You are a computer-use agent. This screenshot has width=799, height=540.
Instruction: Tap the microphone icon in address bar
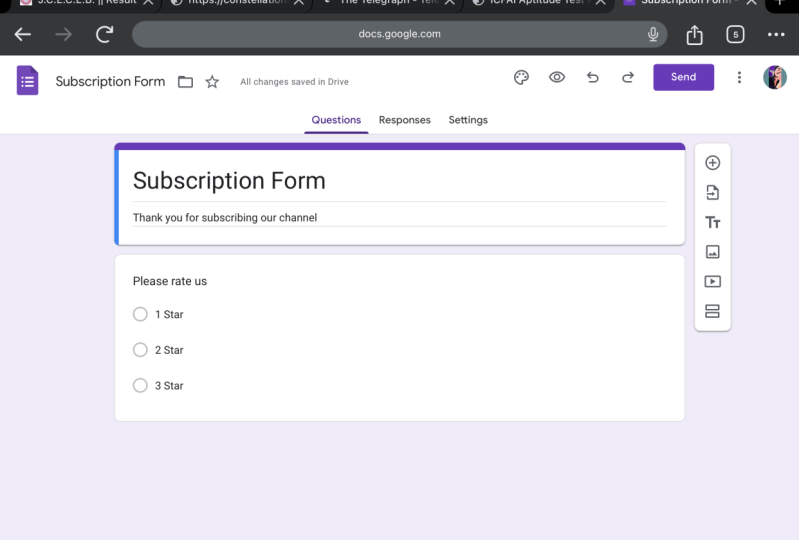click(653, 34)
